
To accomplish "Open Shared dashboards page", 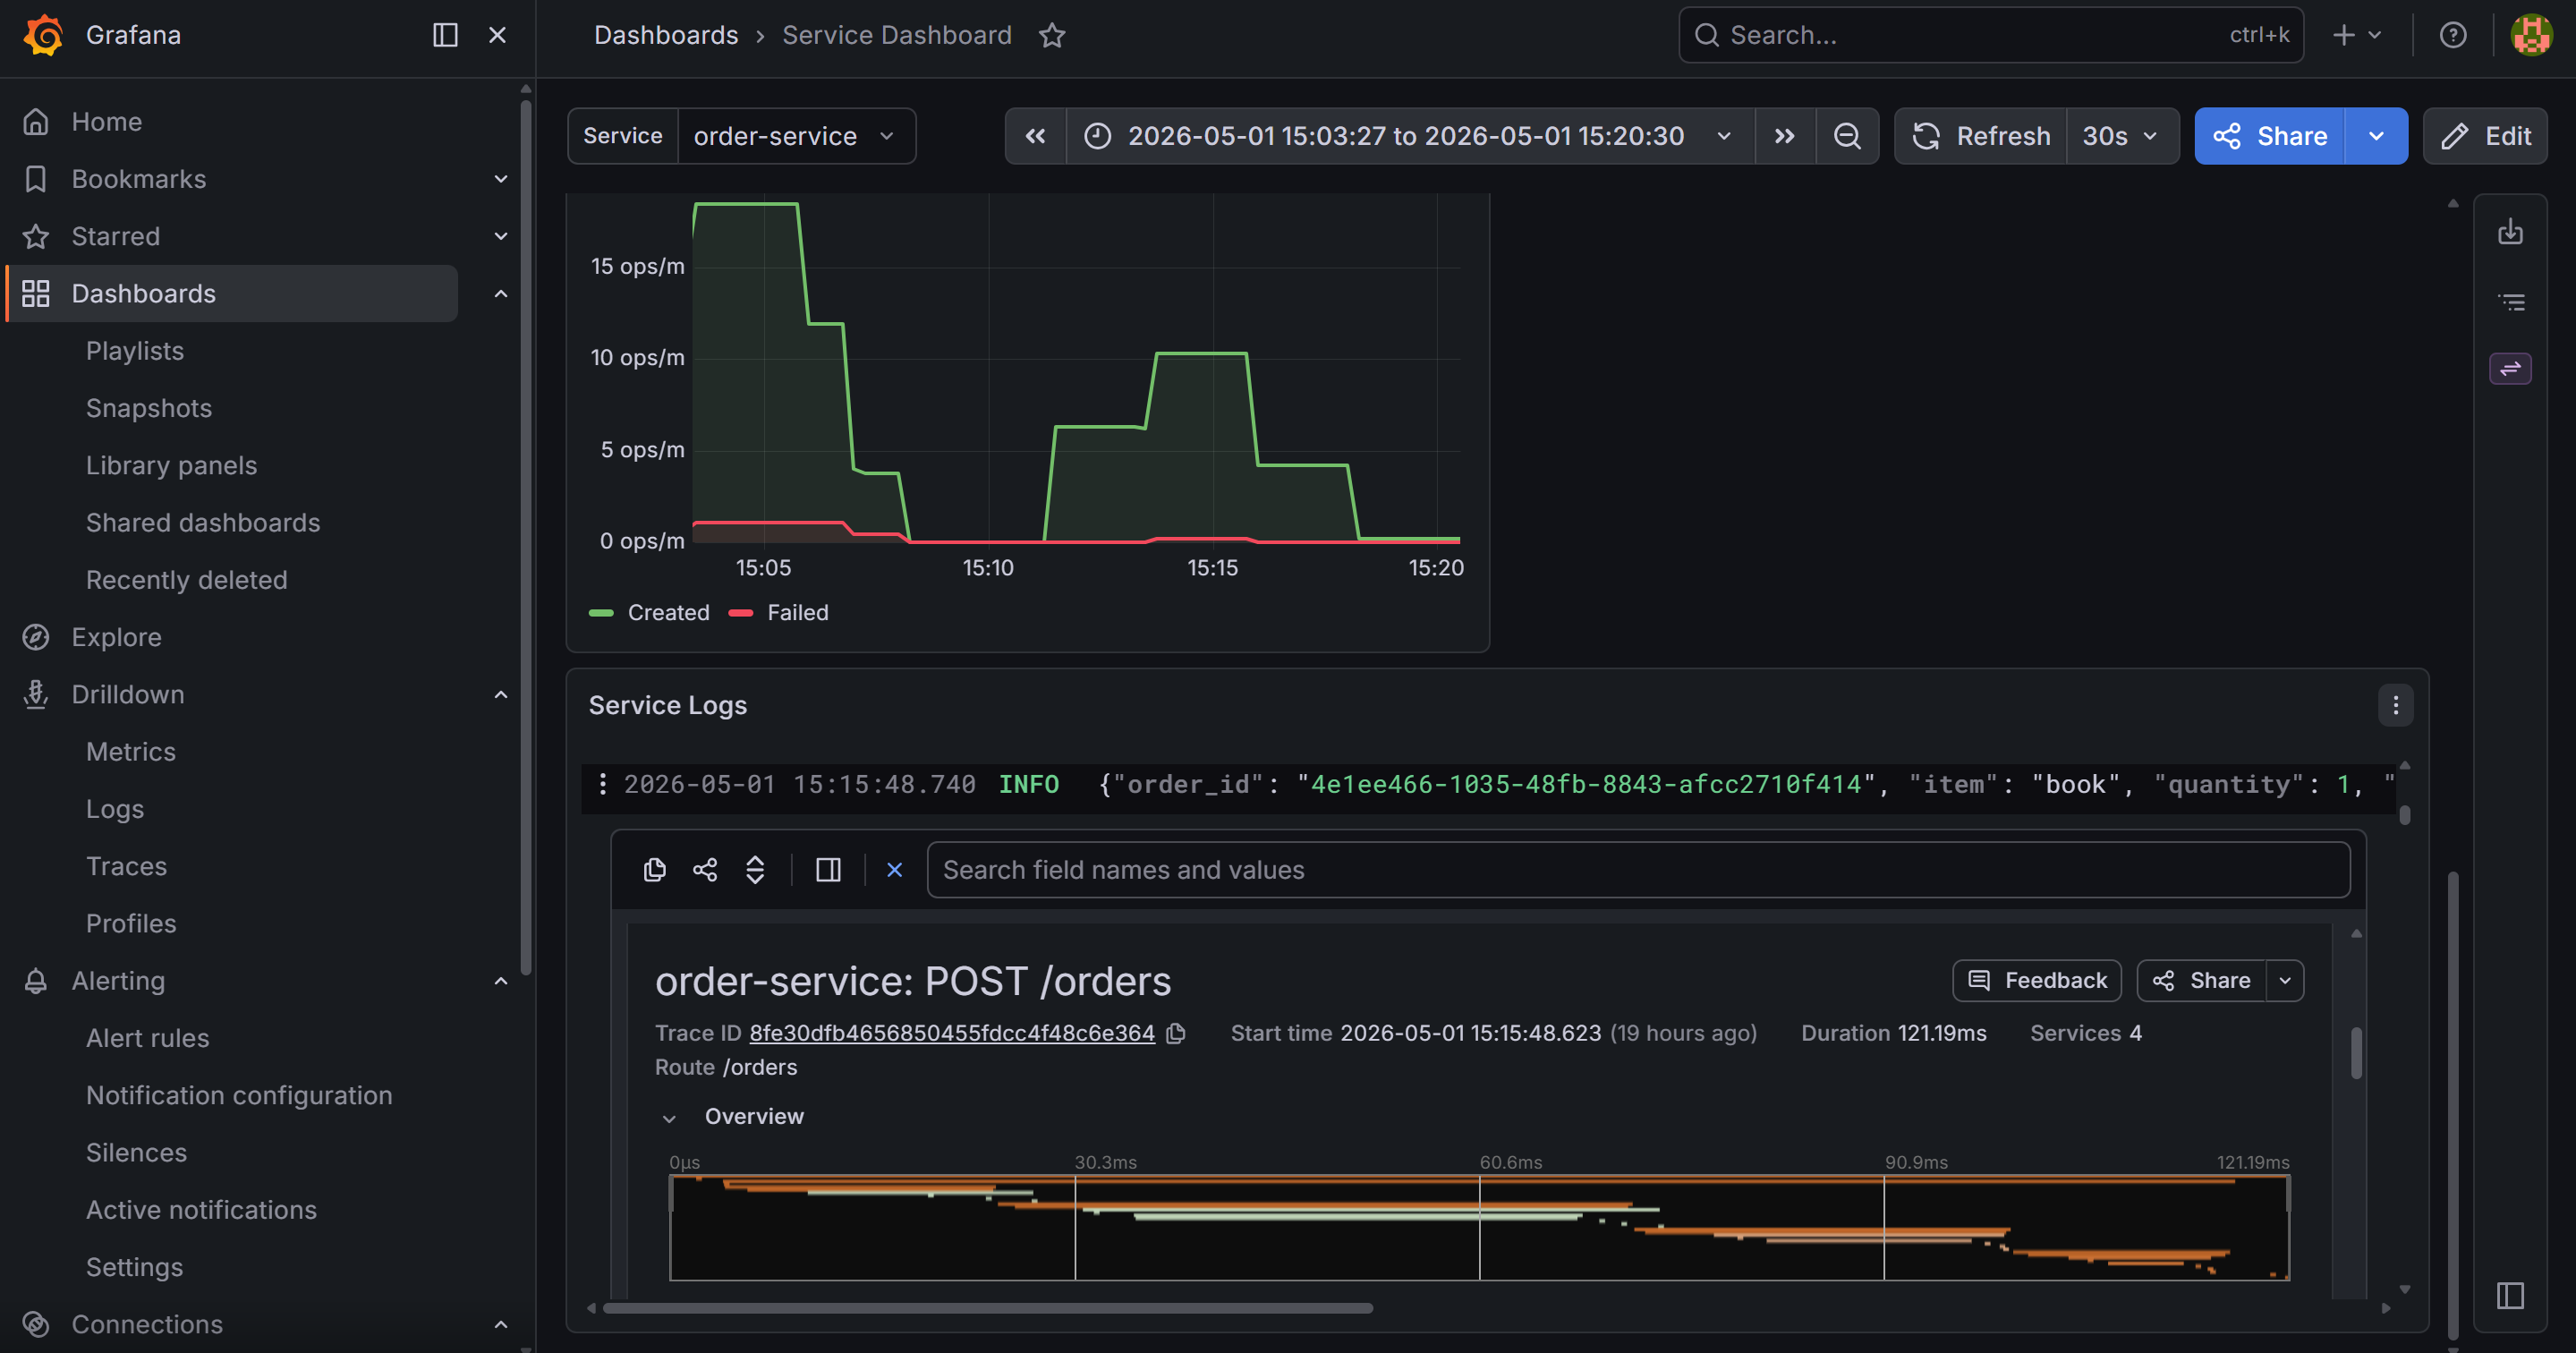I will [203, 523].
